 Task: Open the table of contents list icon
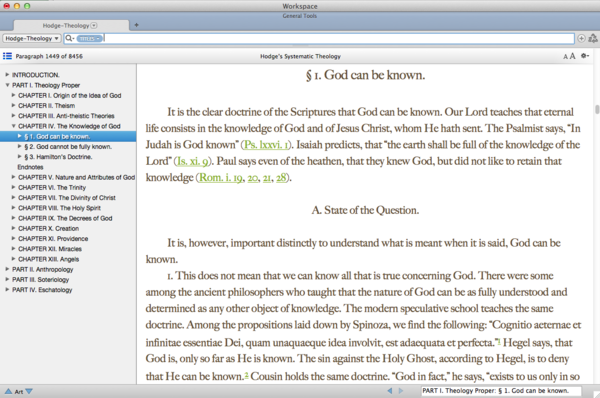[x=7, y=56]
